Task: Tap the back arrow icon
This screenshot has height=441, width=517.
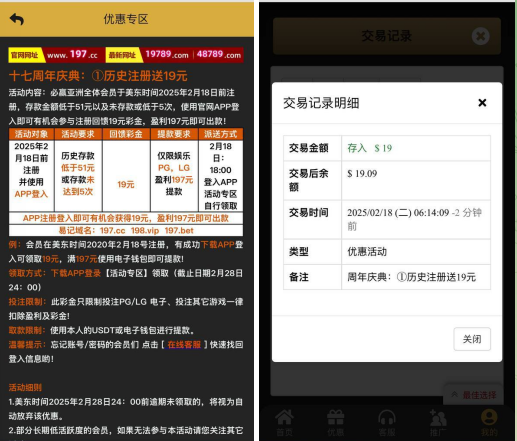Action: 17,19
